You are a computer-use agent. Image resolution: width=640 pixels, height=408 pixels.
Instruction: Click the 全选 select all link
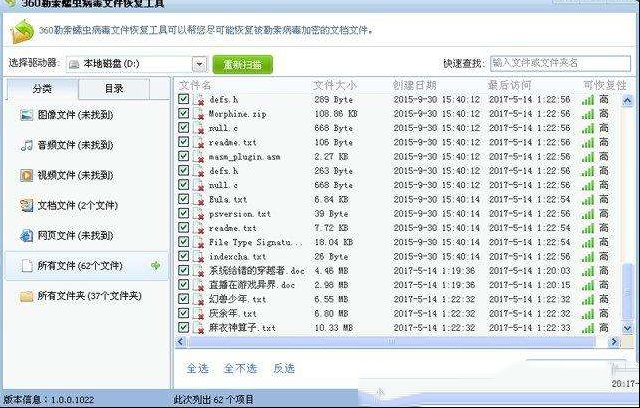[198, 368]
